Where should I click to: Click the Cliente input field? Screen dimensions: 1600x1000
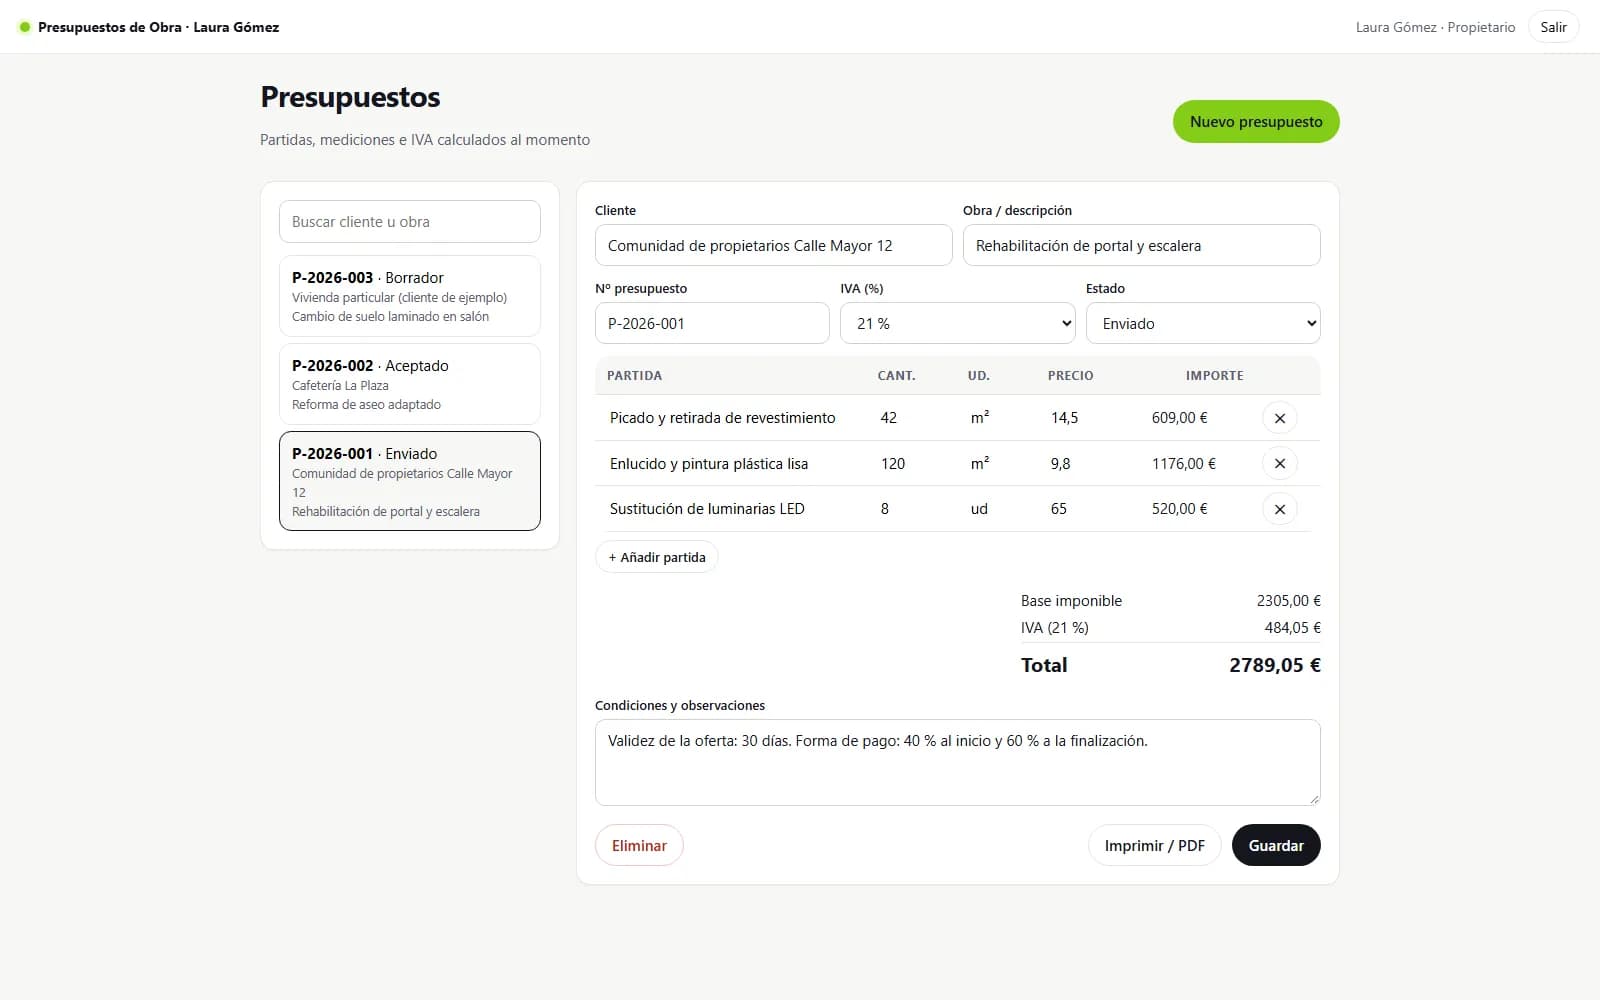[x=774, y=245]
